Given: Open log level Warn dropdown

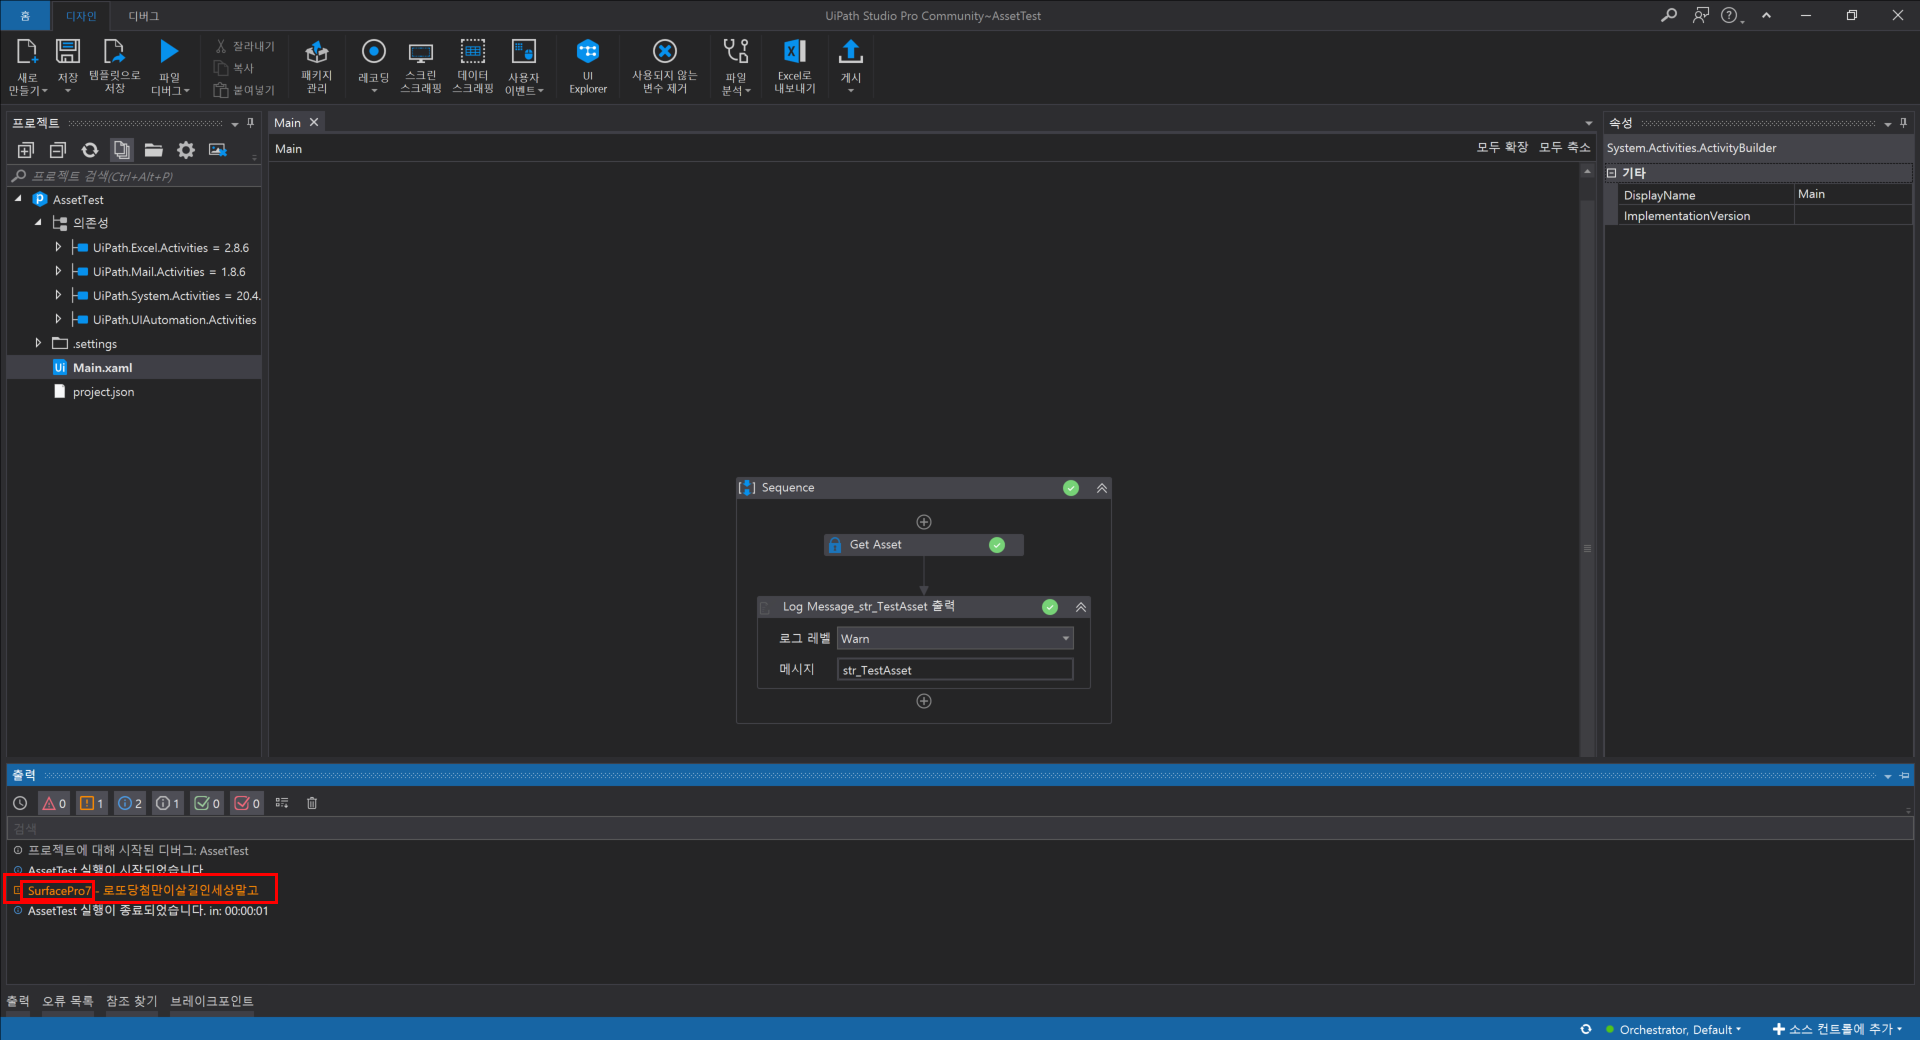Looking at the screenshot, I should pyautogui.click(x=1066, y=638).
